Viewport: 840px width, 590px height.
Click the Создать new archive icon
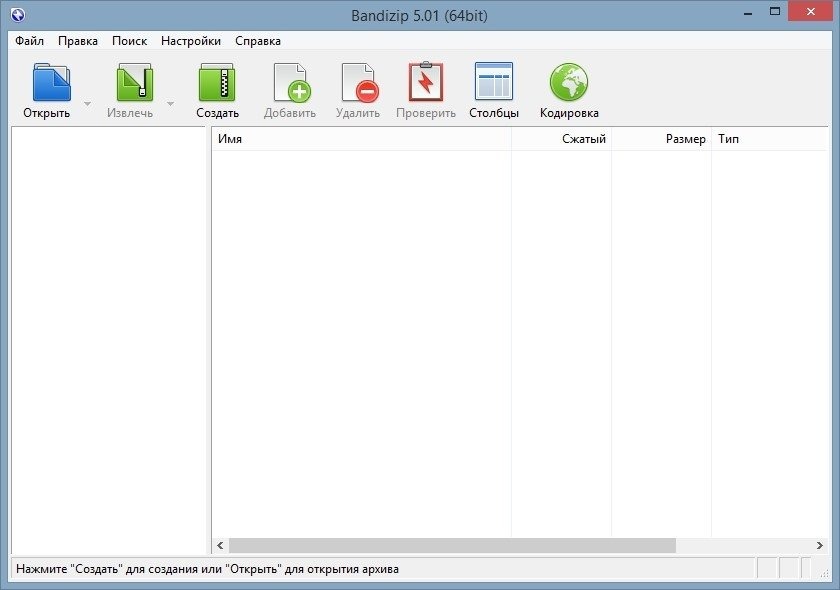pos(217,82)
